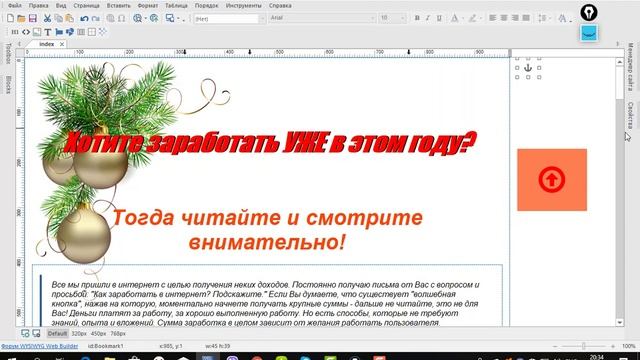Viewport: 640px width, 360px height.
Task: Insert a table grid object
Action: [x=92, y=32]
